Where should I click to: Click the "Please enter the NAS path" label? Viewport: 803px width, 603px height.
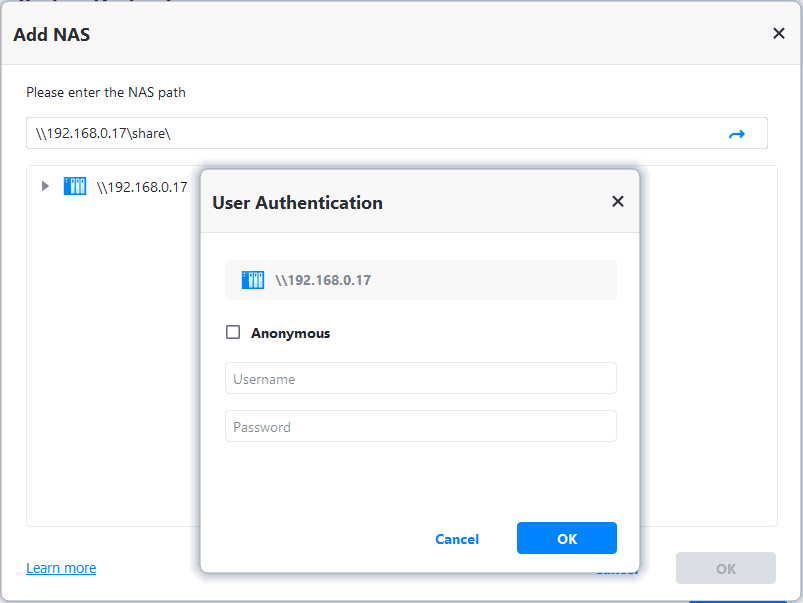point(106,92)
